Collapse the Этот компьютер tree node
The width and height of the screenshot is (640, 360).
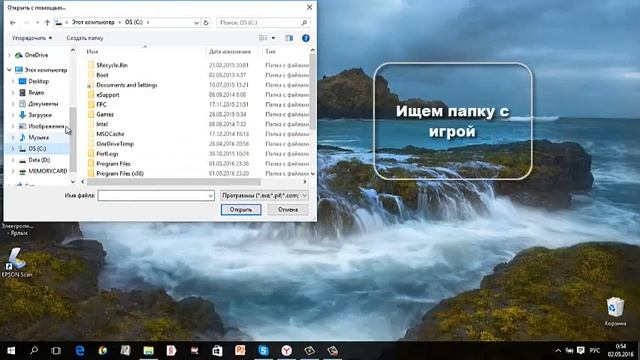pyautogui.click(x=9, y=70)
